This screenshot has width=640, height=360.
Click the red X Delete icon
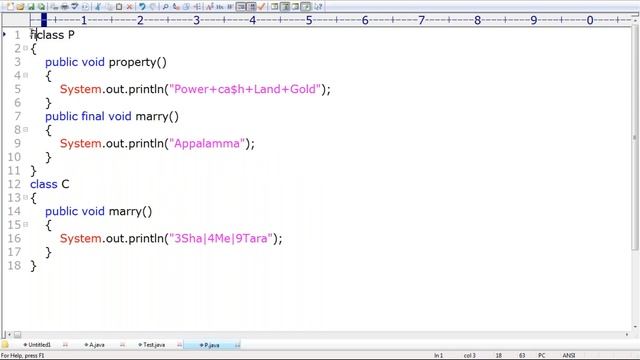129,7
